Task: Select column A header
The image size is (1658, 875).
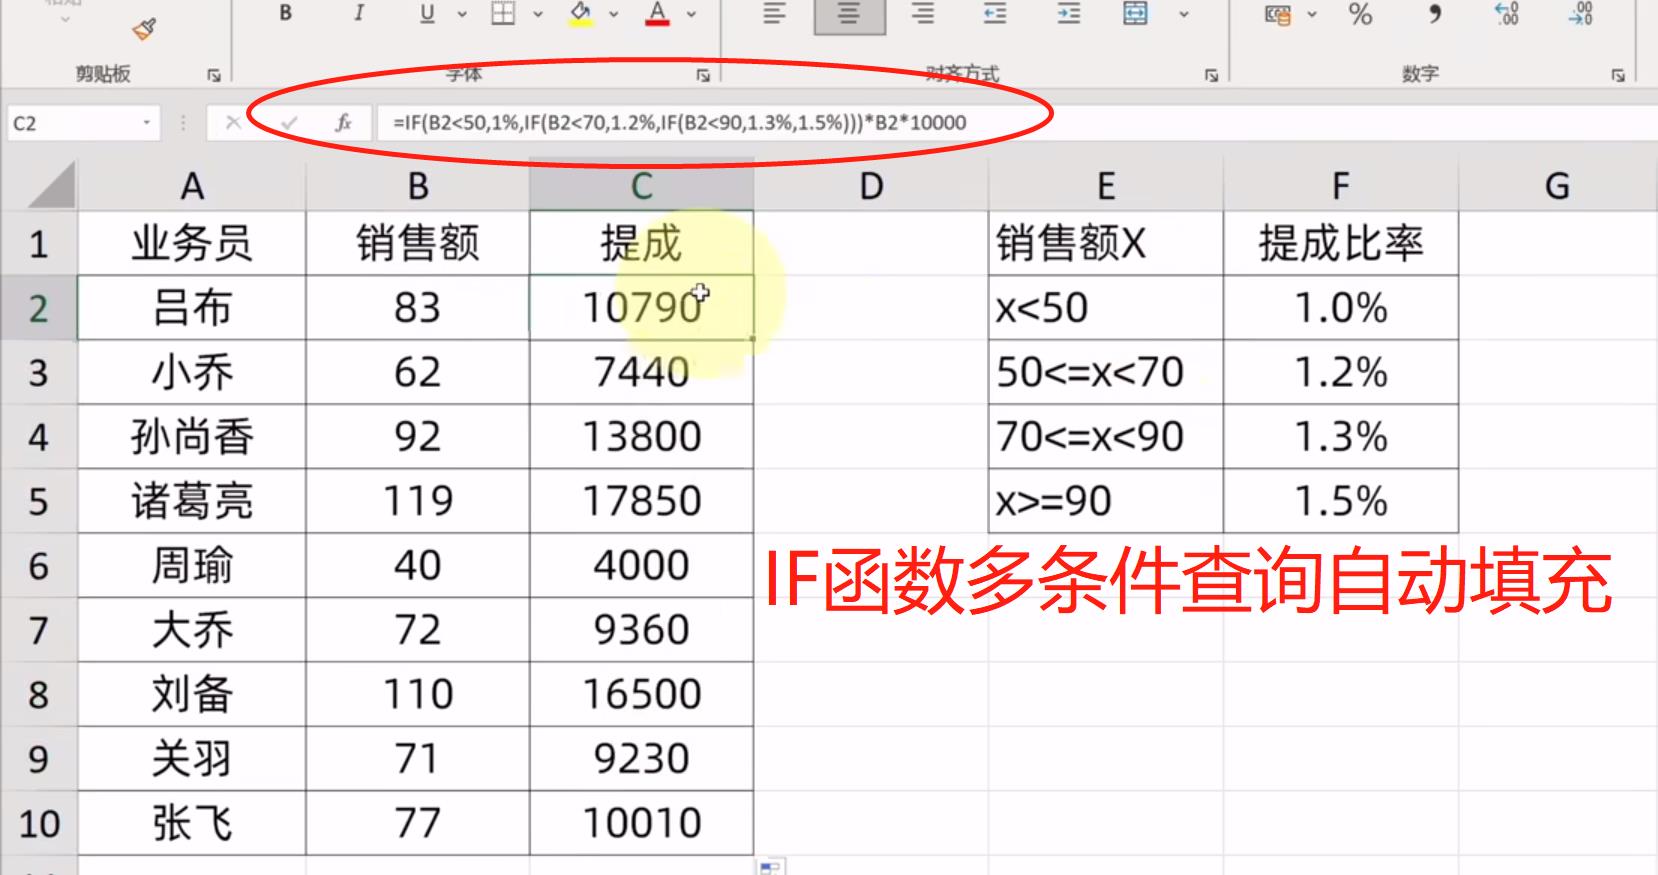Action: point(192,186)
